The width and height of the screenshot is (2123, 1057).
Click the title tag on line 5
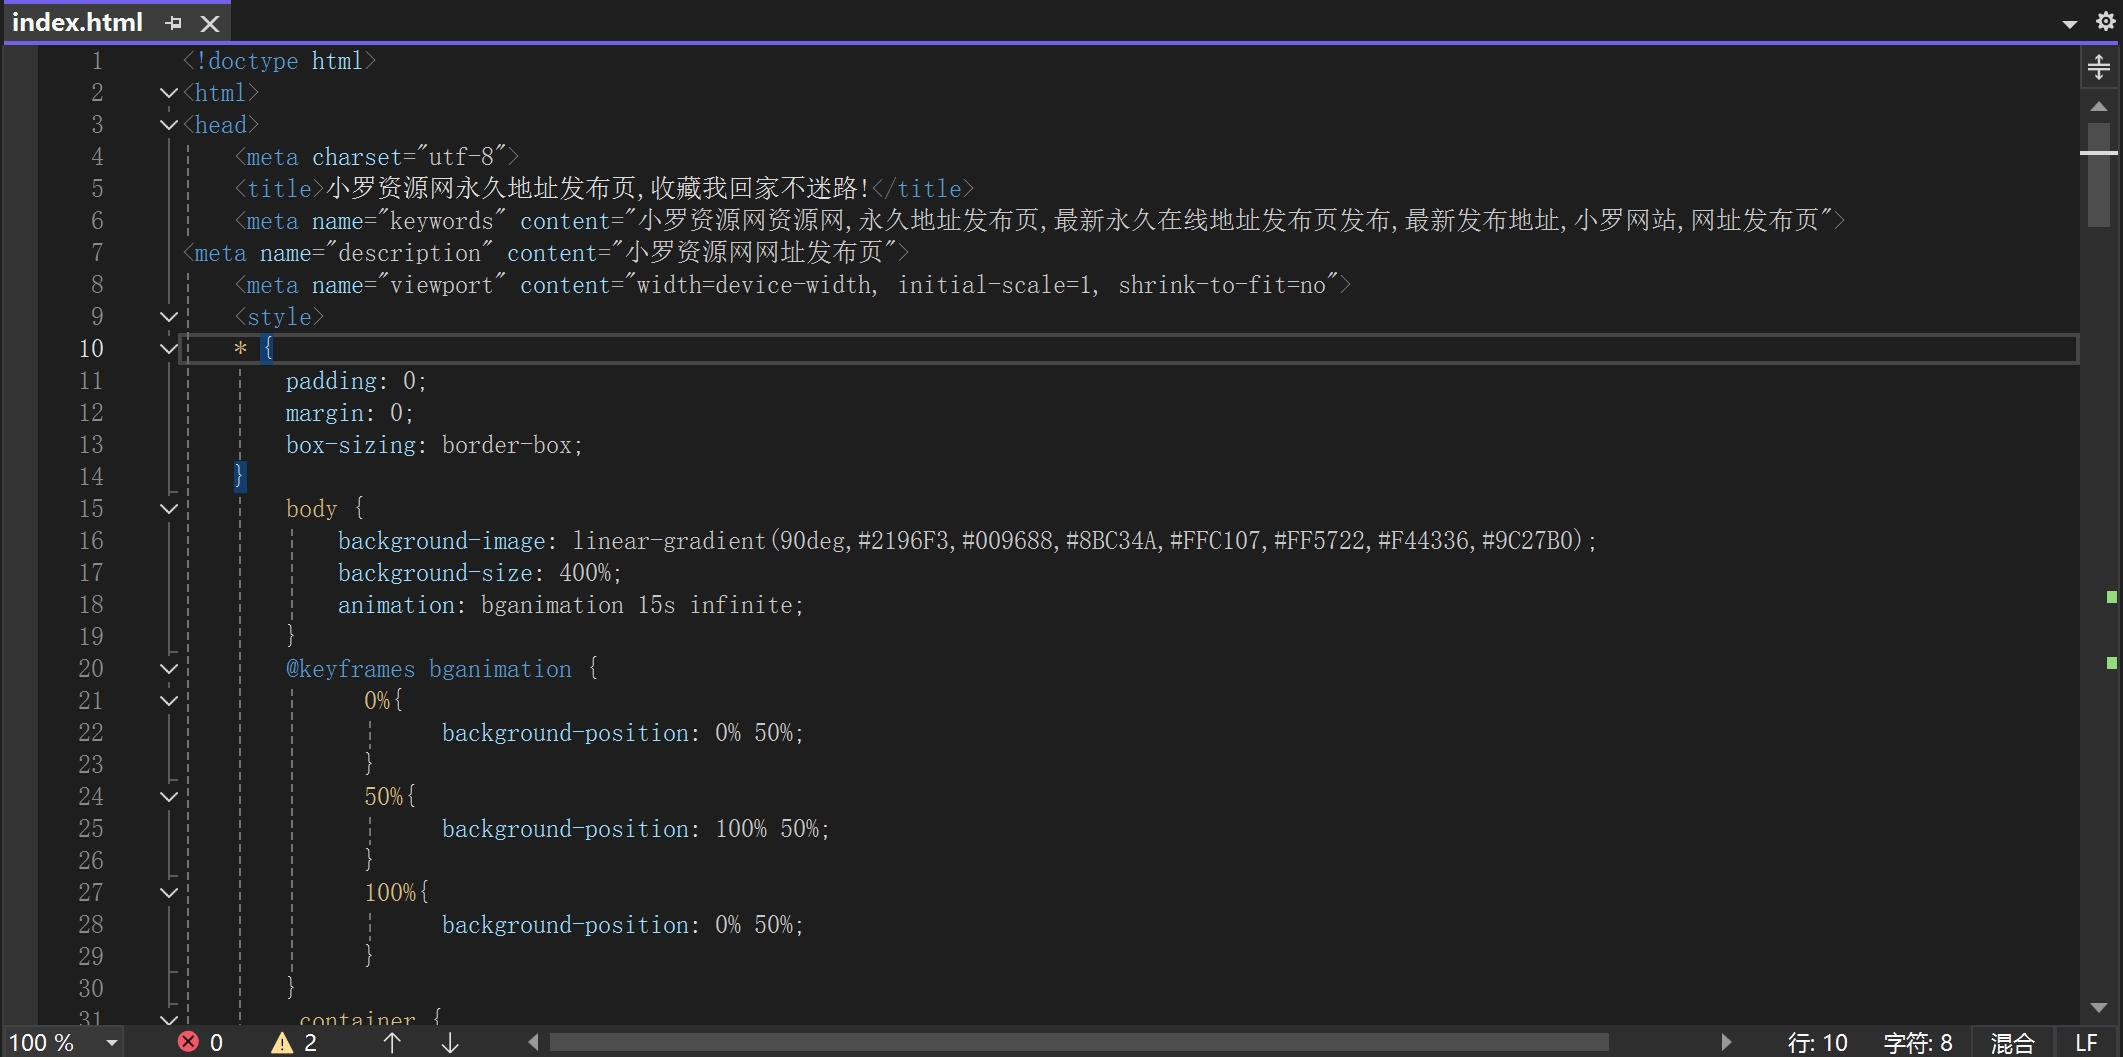604,189
